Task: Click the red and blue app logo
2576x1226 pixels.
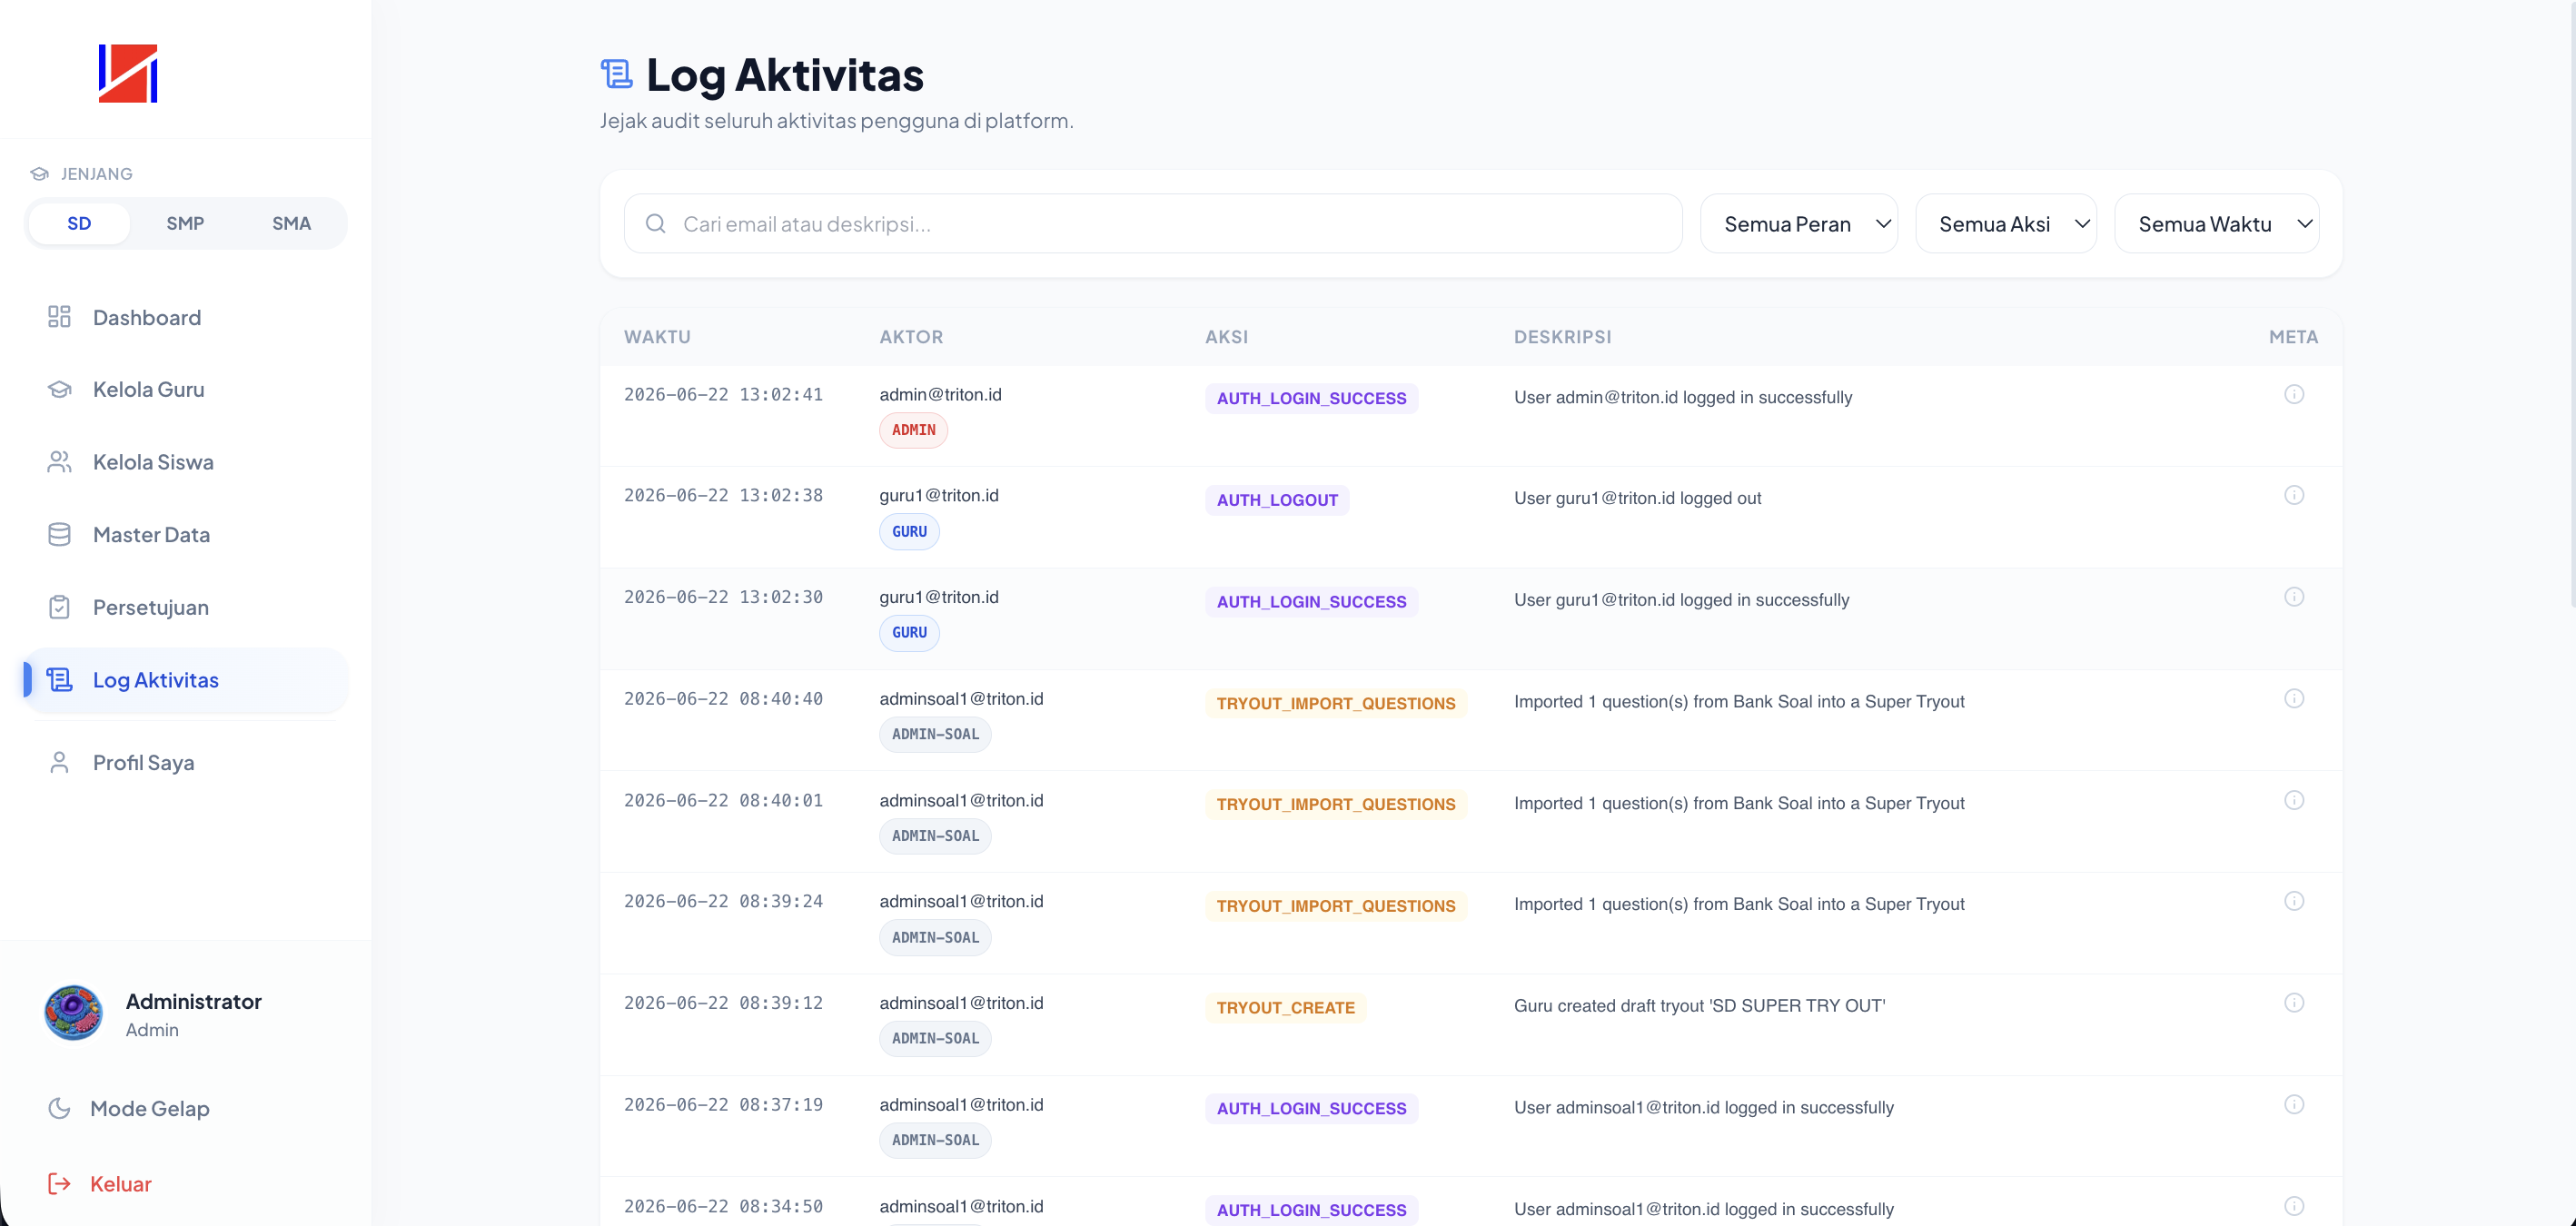Action: pyautogui.click(x=128, y=73)
